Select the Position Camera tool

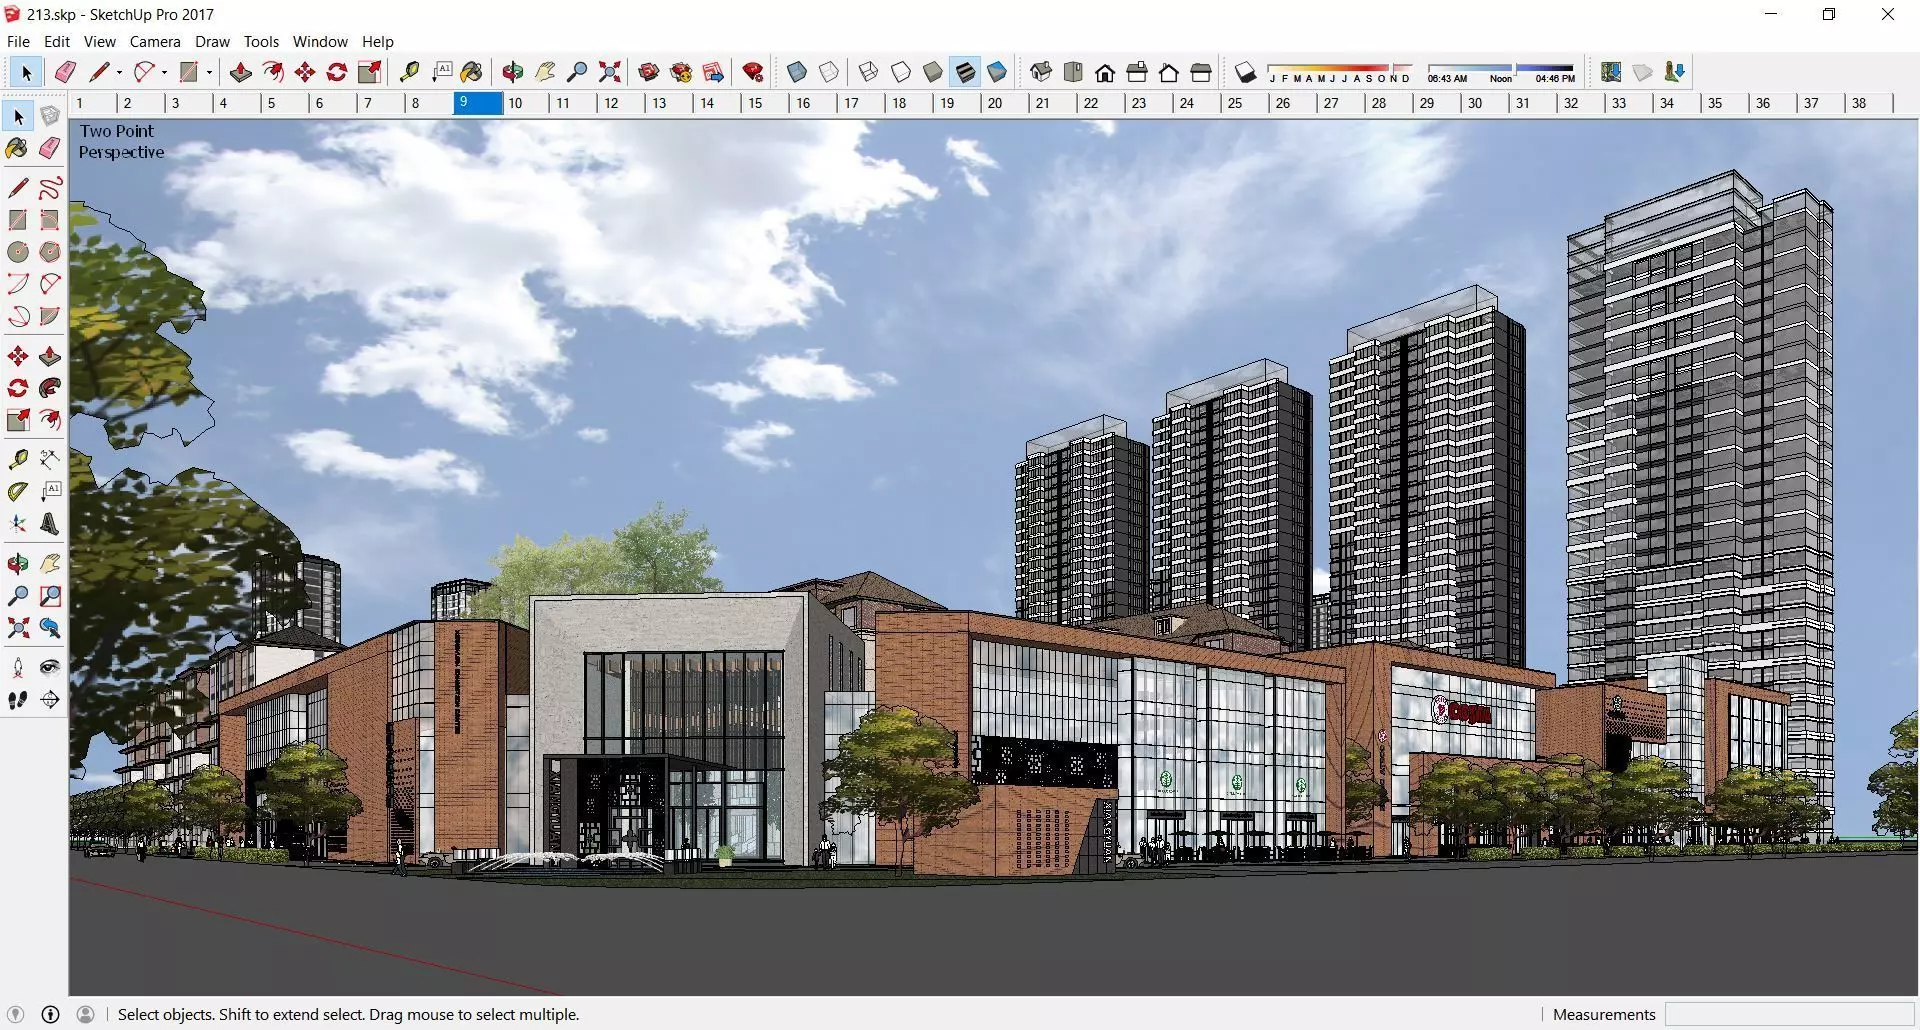pyautogui.click(x=18, y=668)
